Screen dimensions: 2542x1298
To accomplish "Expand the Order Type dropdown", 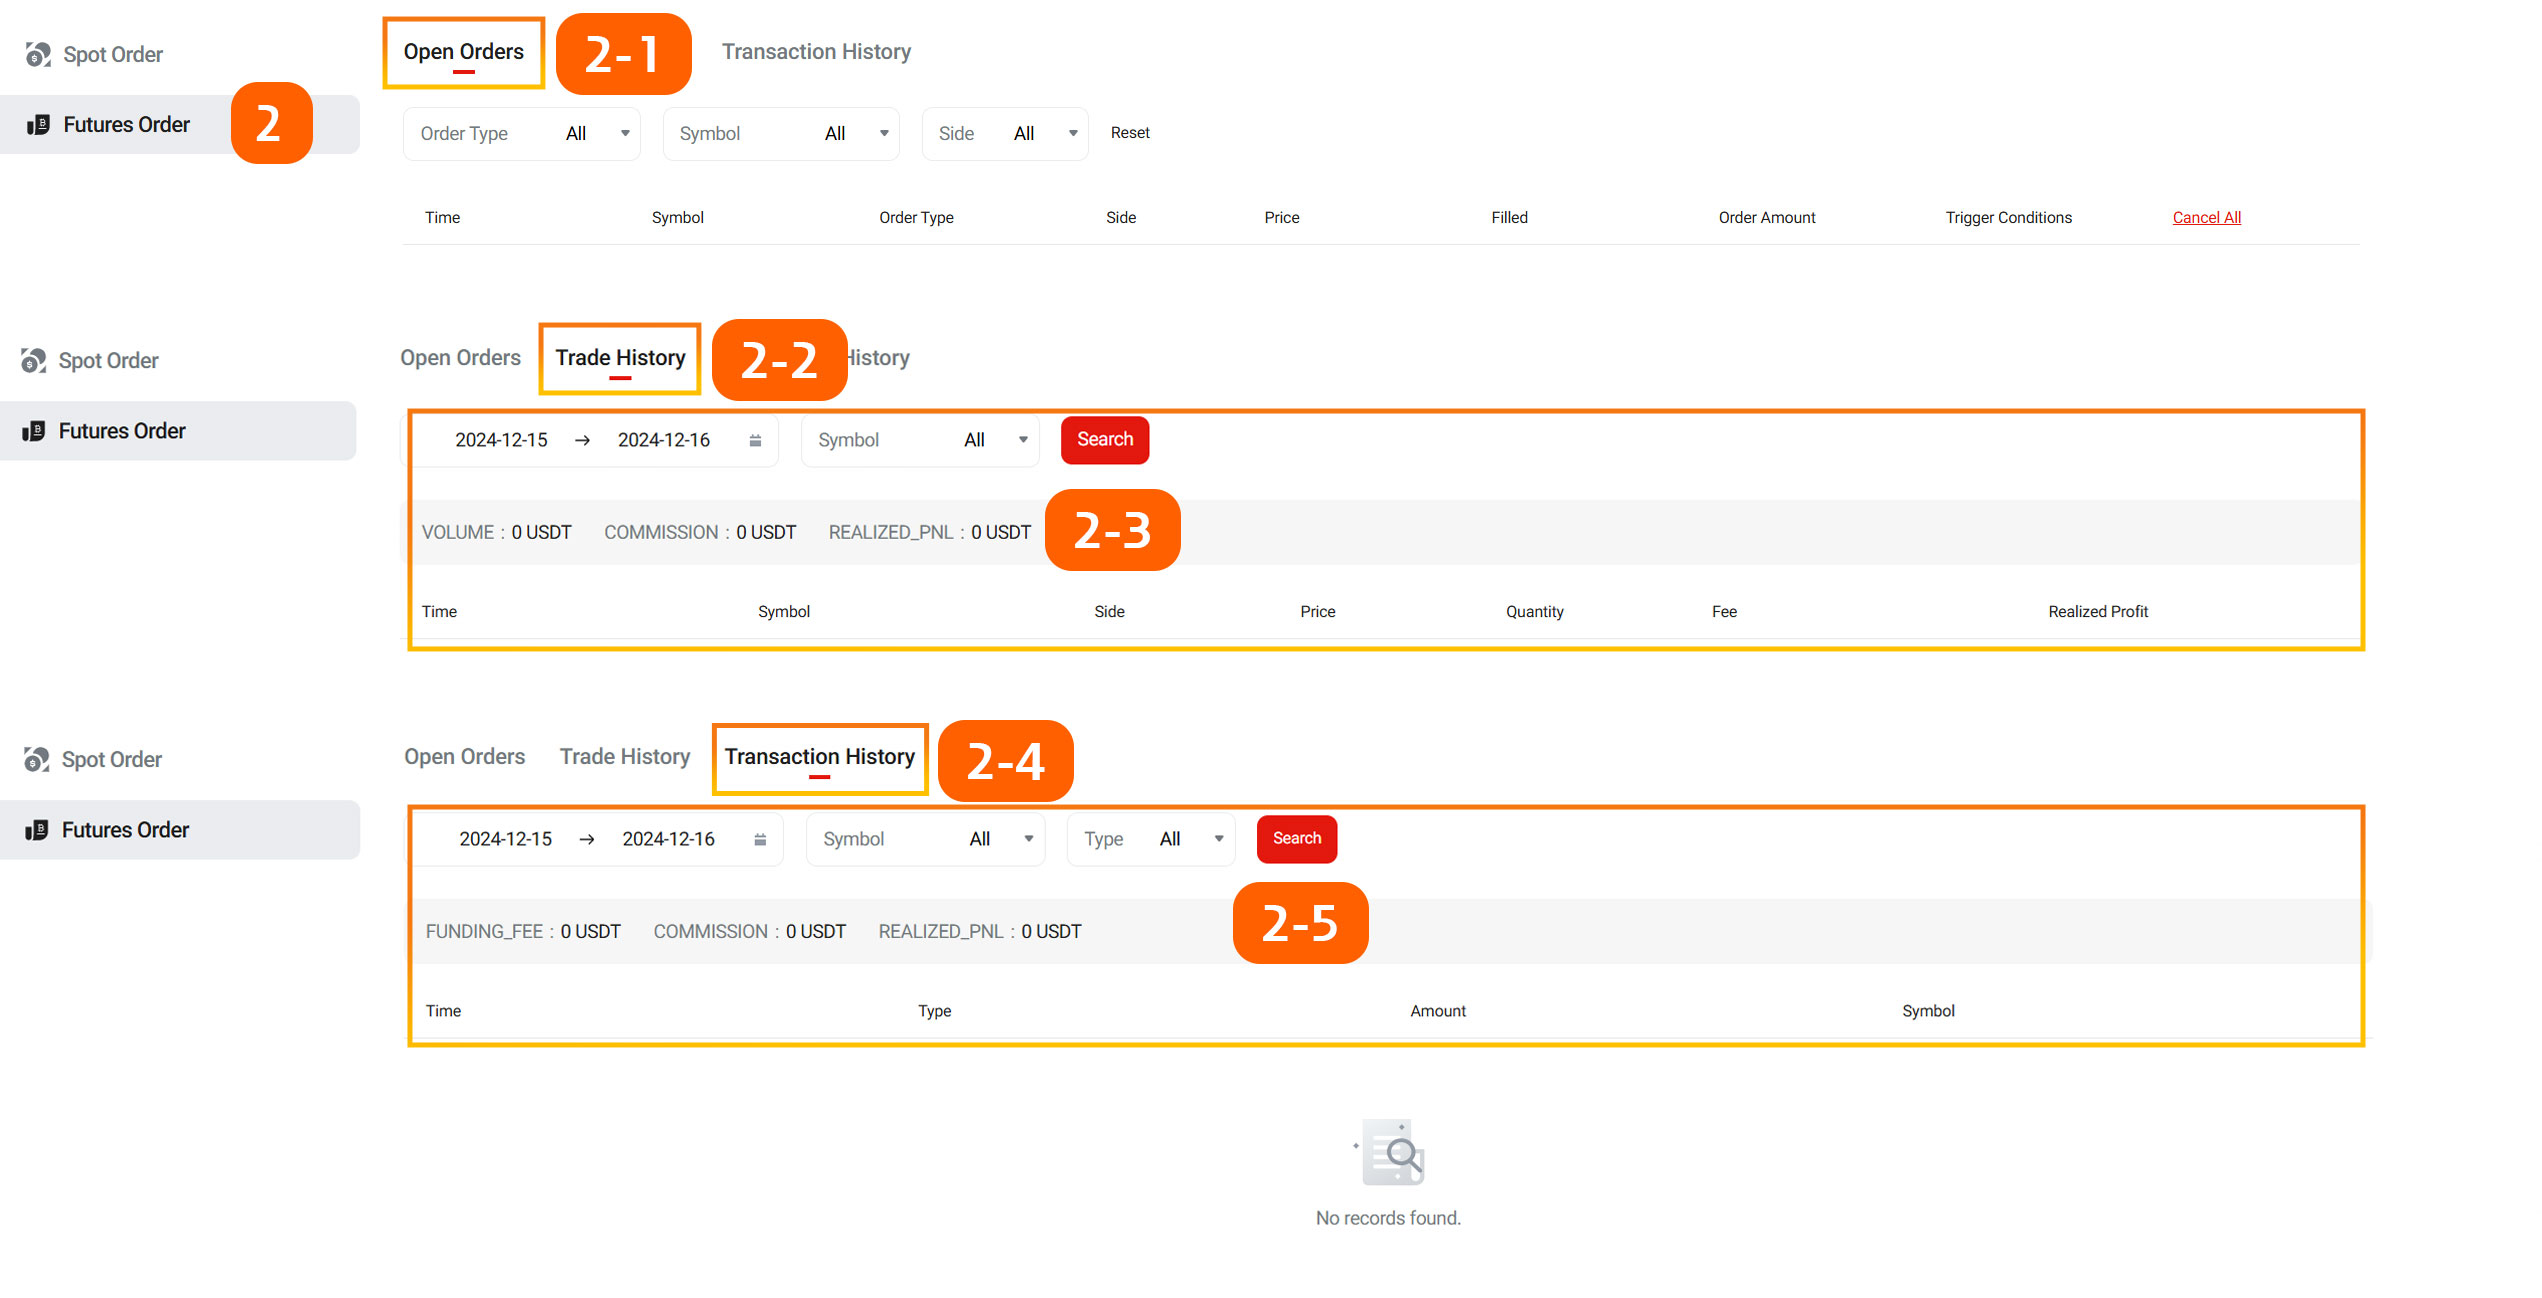I will pyautogui.click(x=522, y=133).
